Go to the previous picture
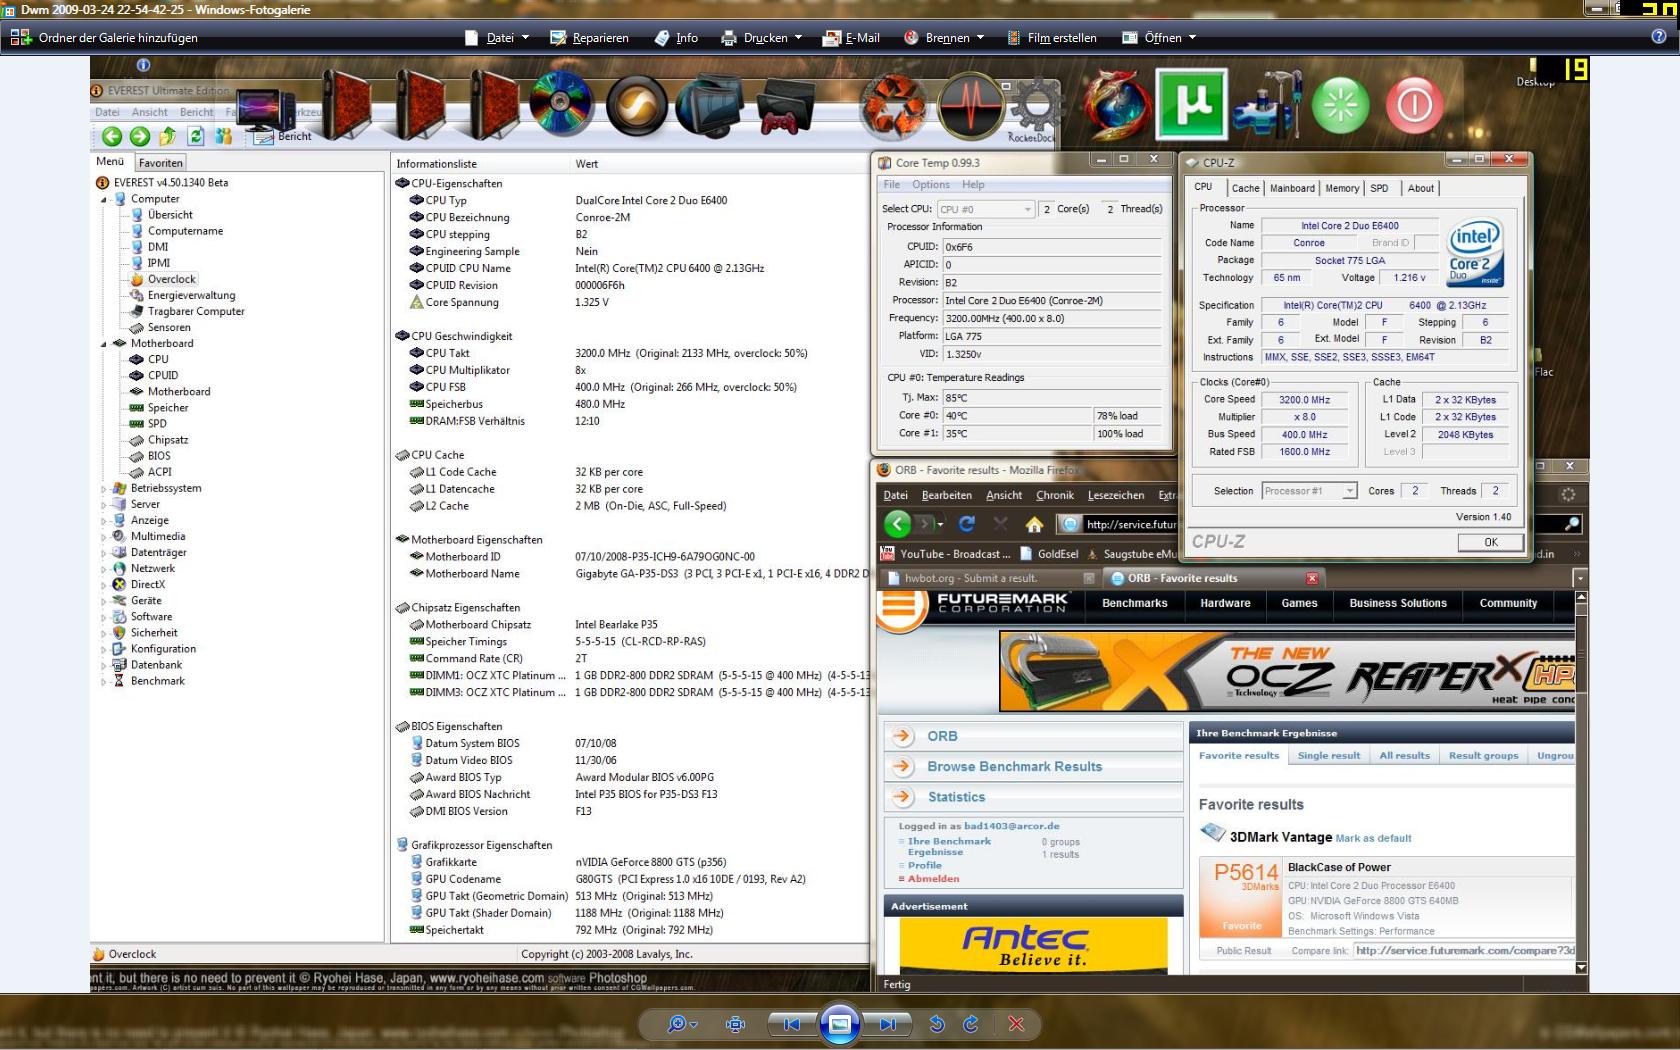1680x1050 pixels. (x=792, y=1024)
